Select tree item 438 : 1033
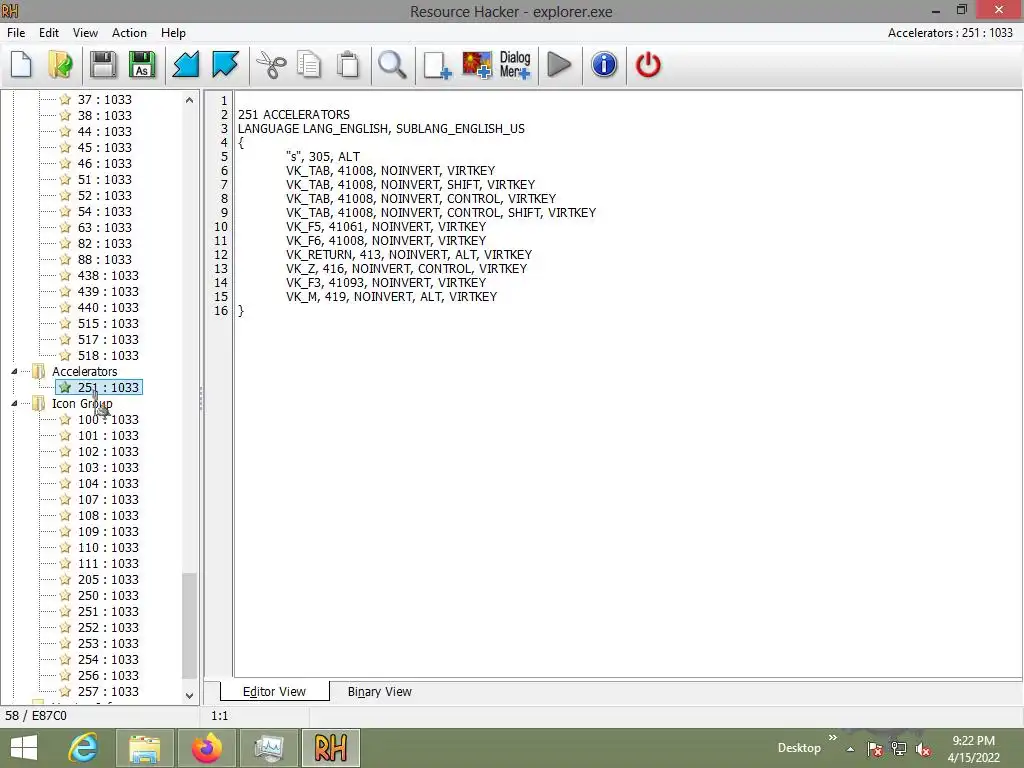Image resolution: width=1024 pixels, height=768 pixels. point(108,276)
